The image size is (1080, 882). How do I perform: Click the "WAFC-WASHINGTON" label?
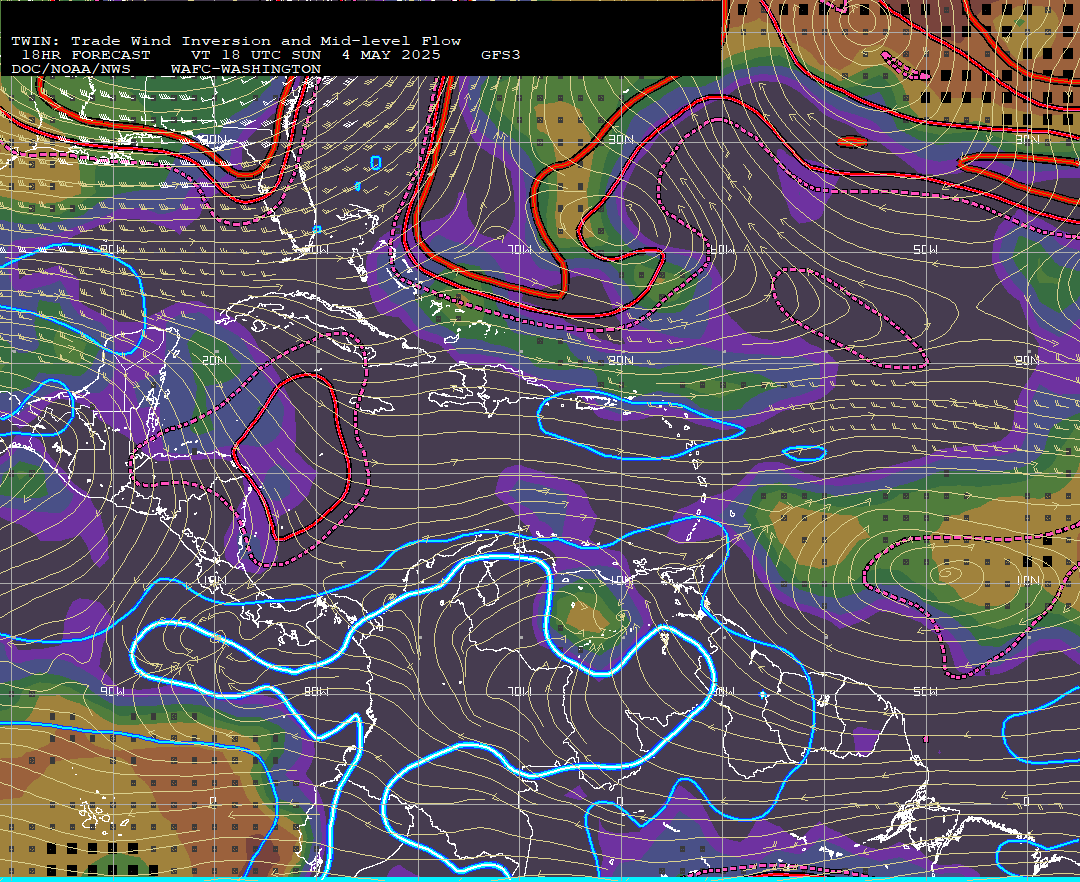point(246,70)
